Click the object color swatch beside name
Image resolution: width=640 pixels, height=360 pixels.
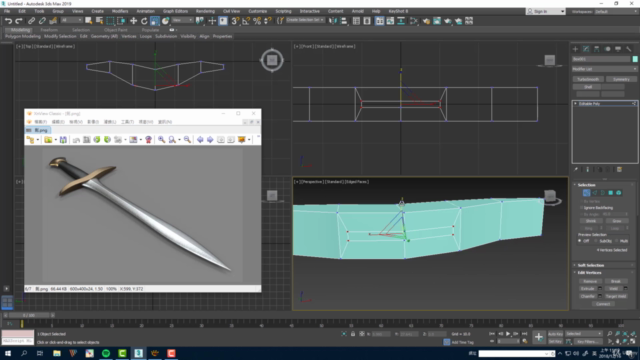tap(635, 59)
